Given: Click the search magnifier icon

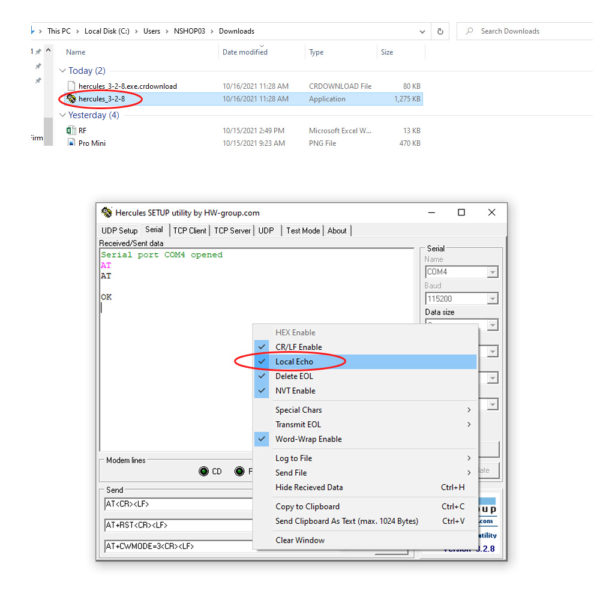Looking at the screenshot, I should (469, 31).
